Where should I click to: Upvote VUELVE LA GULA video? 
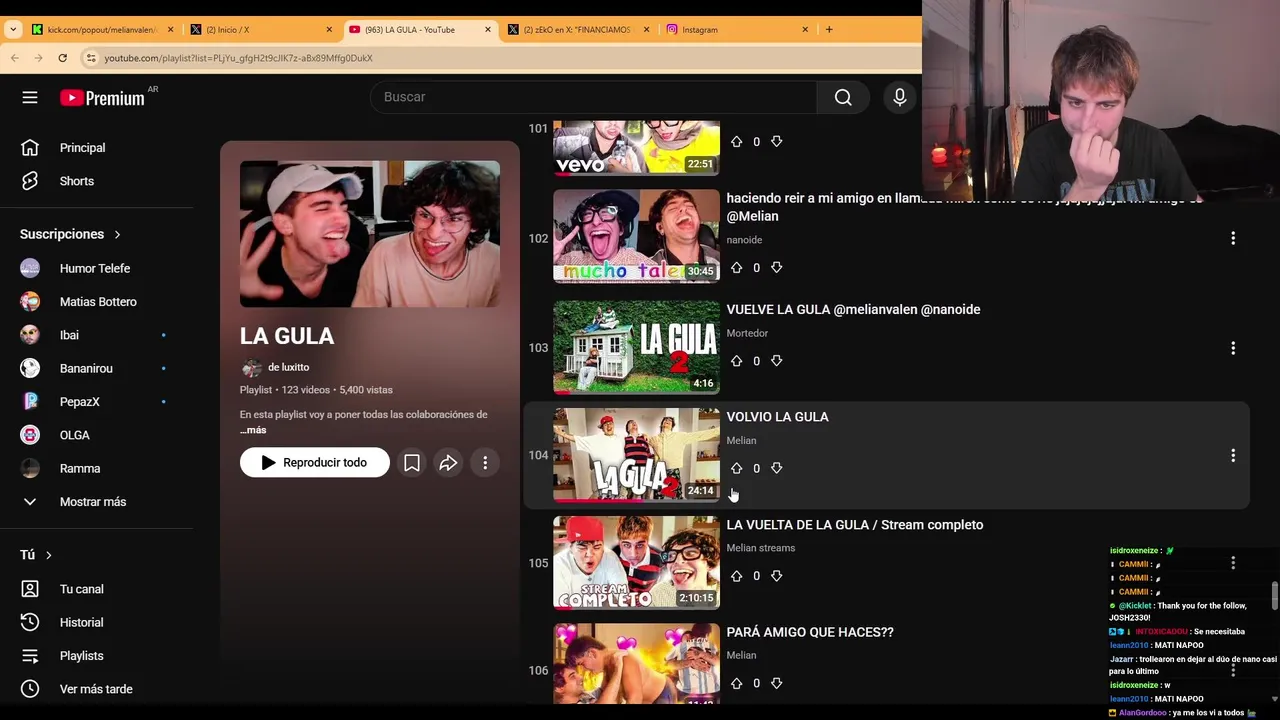[x=737, y=361]
